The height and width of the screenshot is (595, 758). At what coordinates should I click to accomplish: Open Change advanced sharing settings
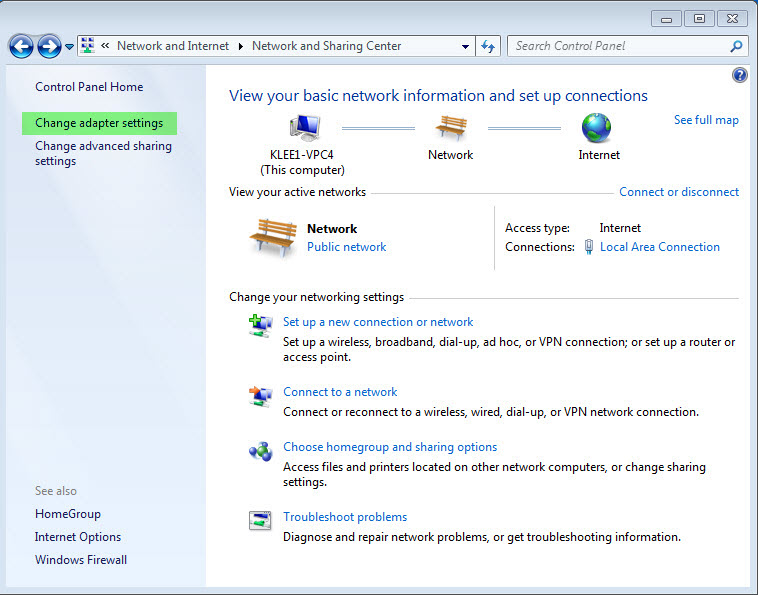click(103, 153)
